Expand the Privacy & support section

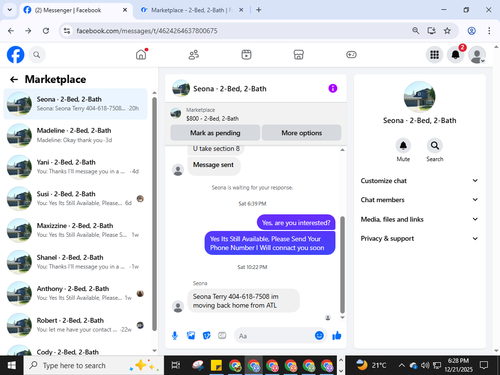(x=419, y=238)
